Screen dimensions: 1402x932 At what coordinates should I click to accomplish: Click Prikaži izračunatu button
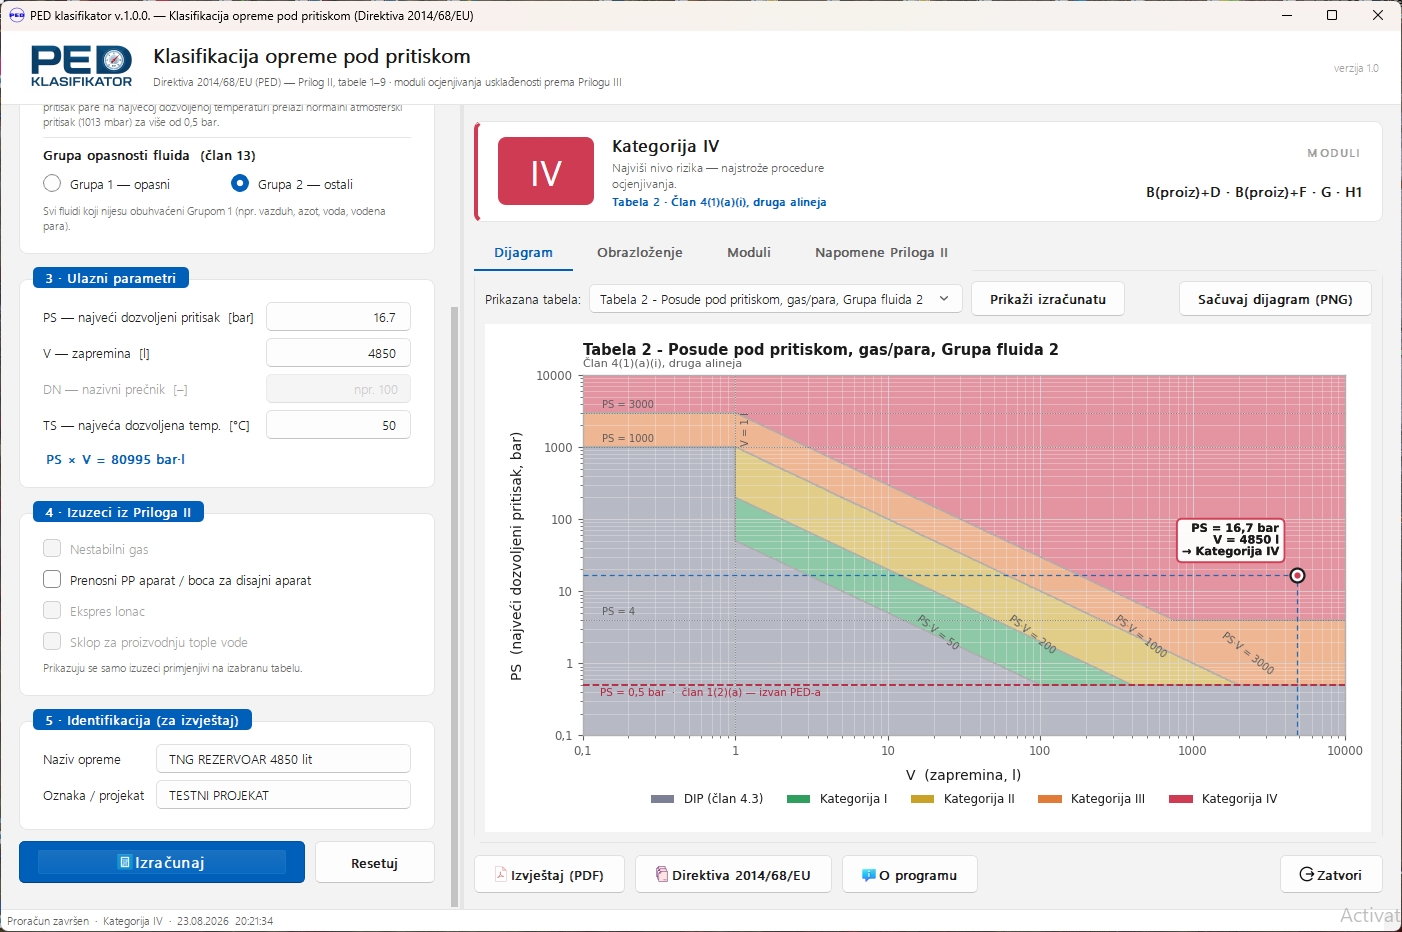coord(1048,299)
